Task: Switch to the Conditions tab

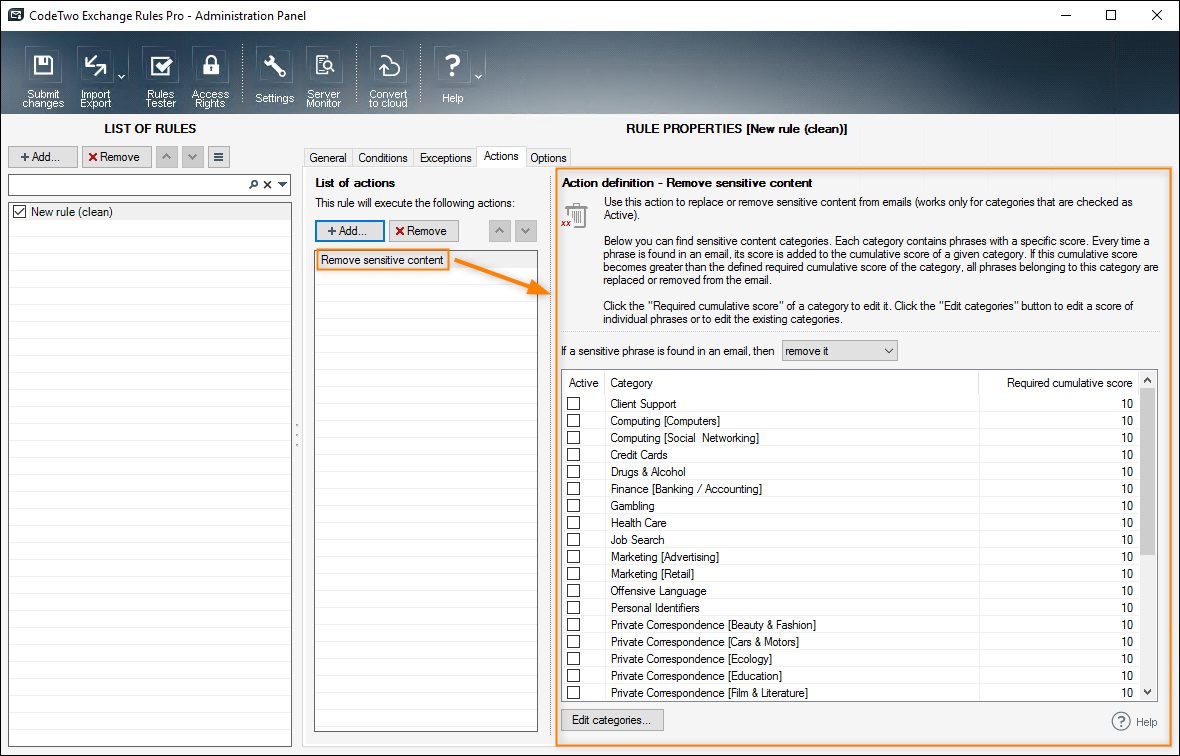Action: pos(382,157)
